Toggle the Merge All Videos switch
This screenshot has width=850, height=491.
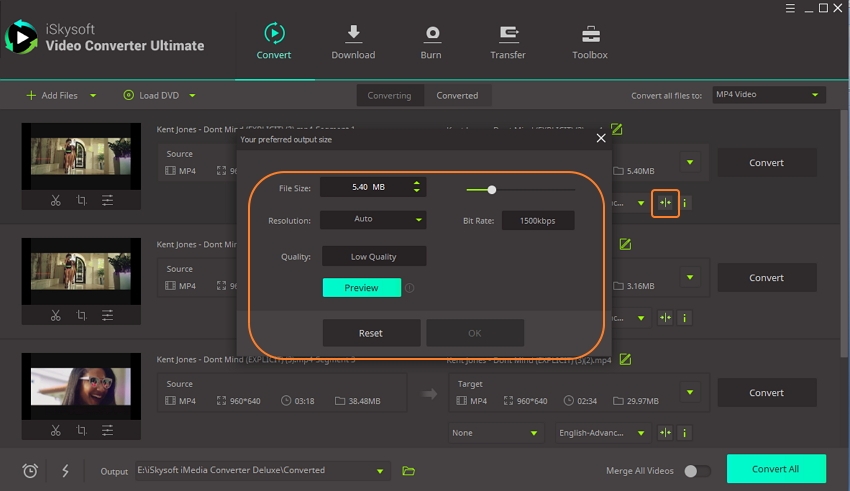click(x=697, y=471)
